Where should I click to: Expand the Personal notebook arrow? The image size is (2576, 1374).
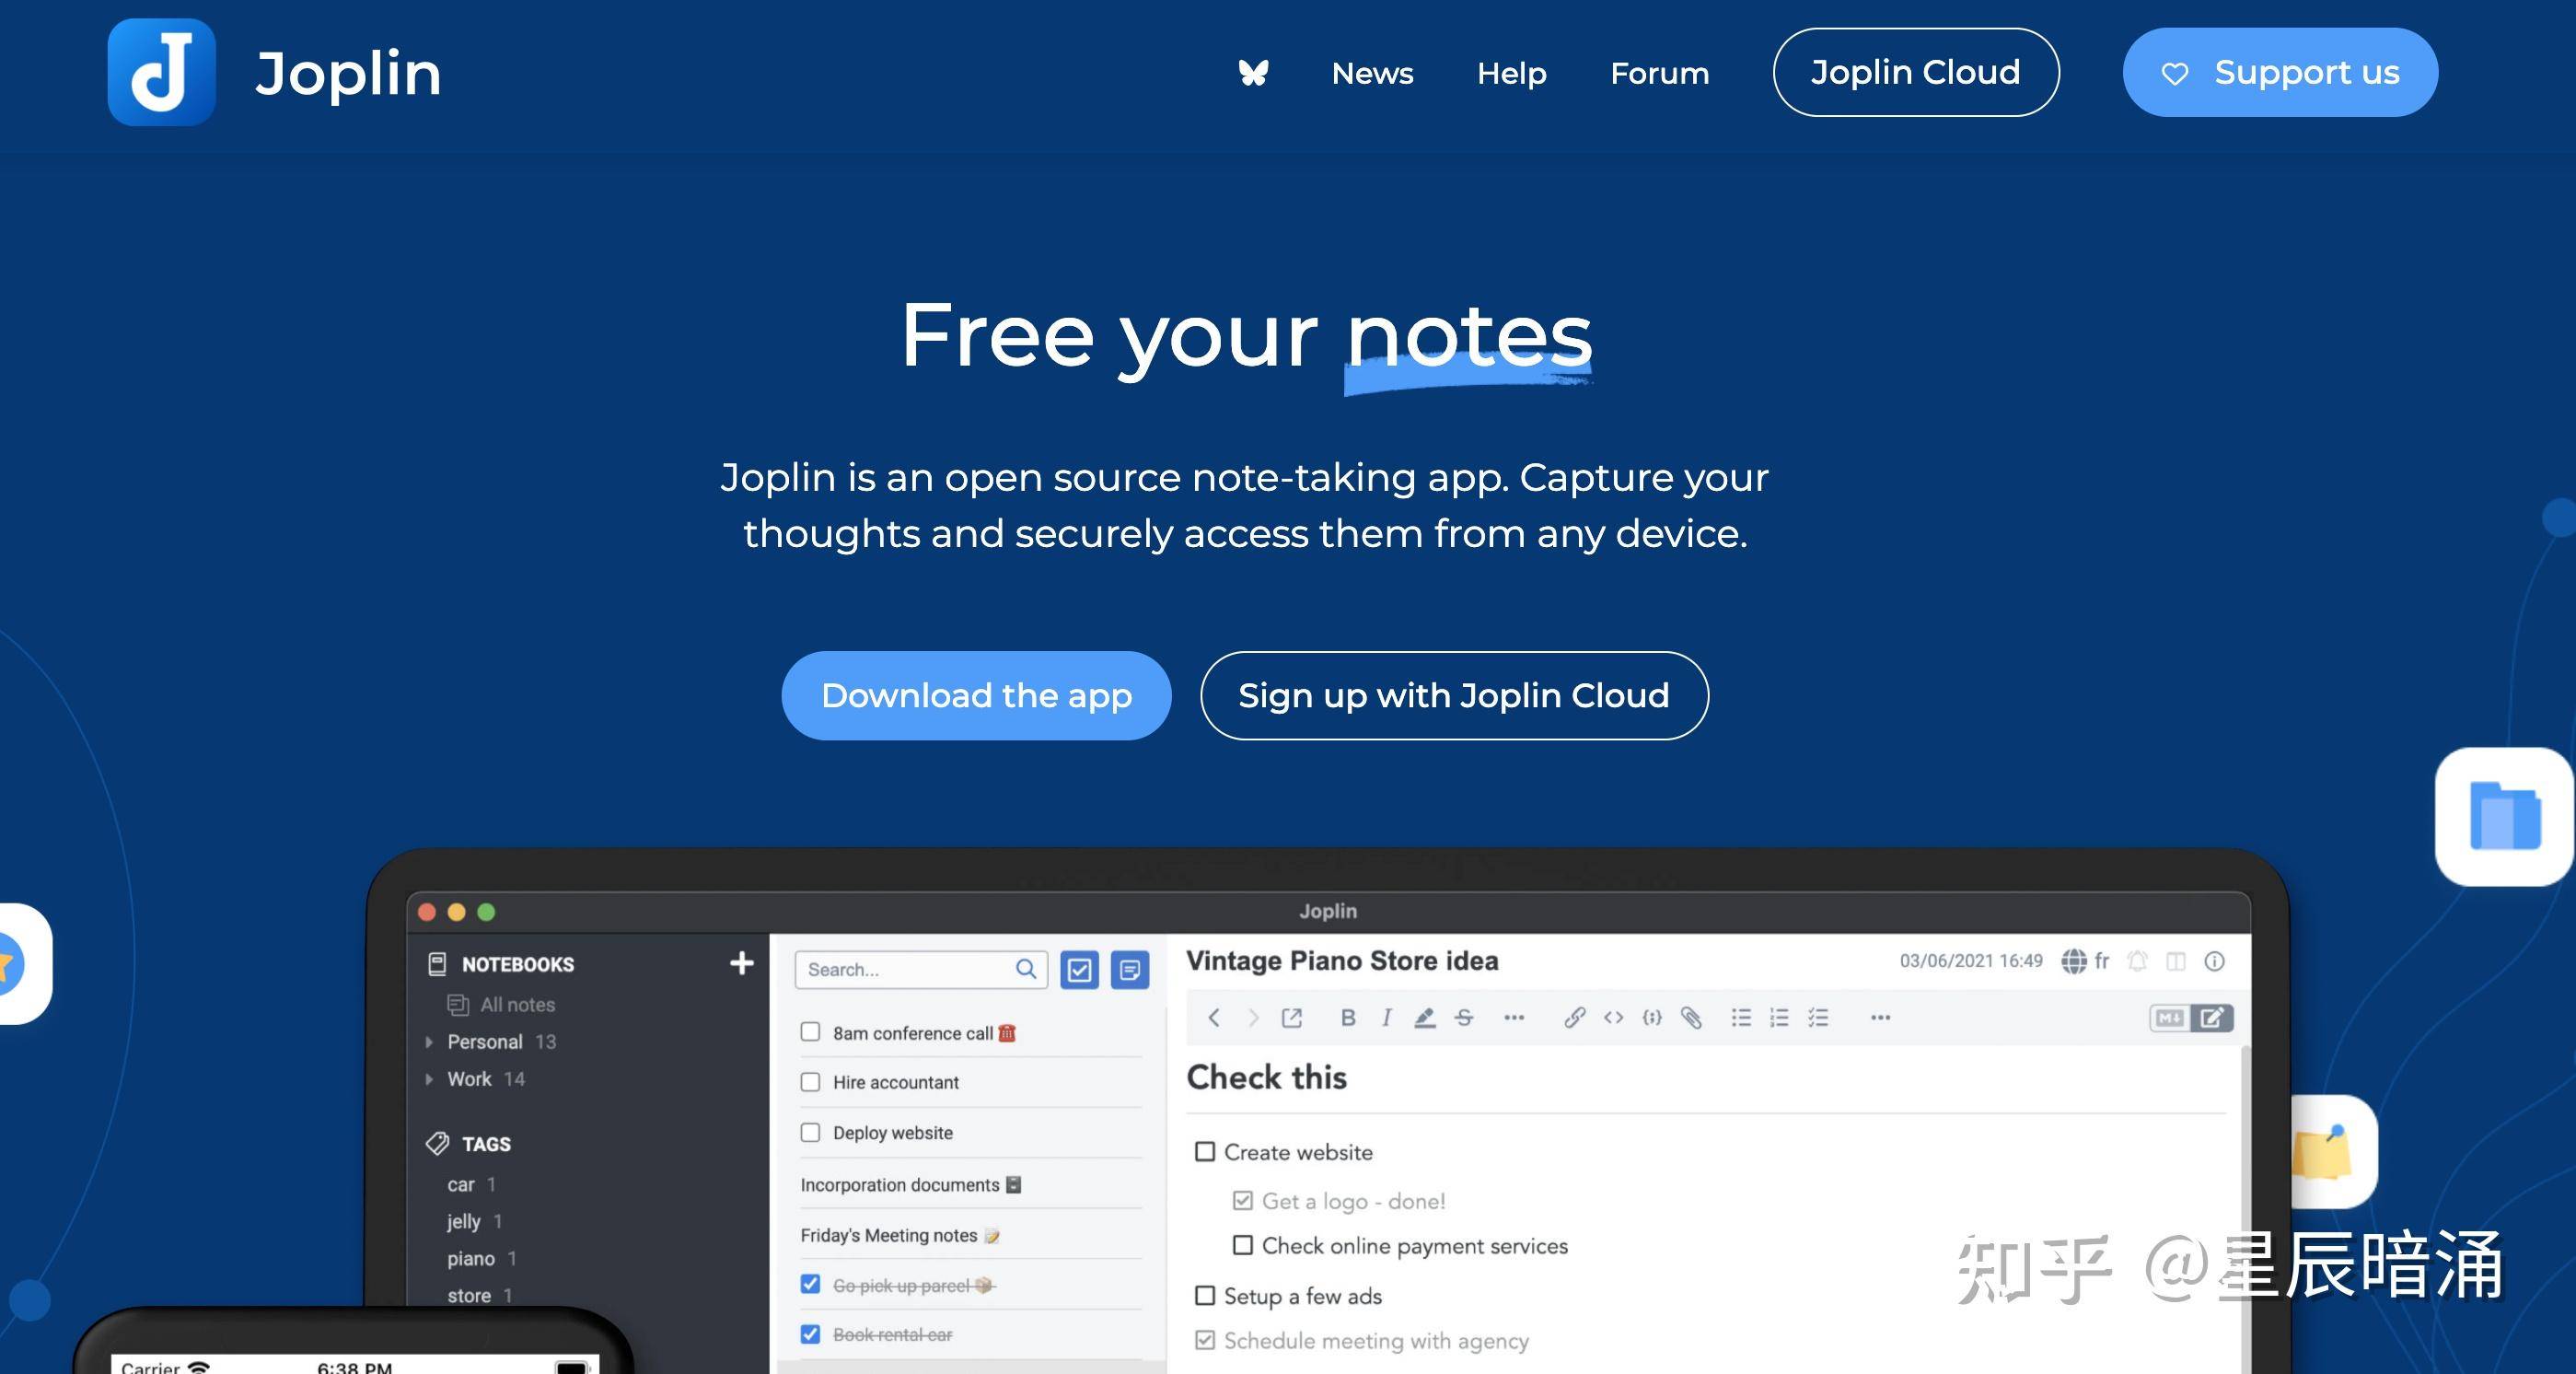pos(429,1042)
